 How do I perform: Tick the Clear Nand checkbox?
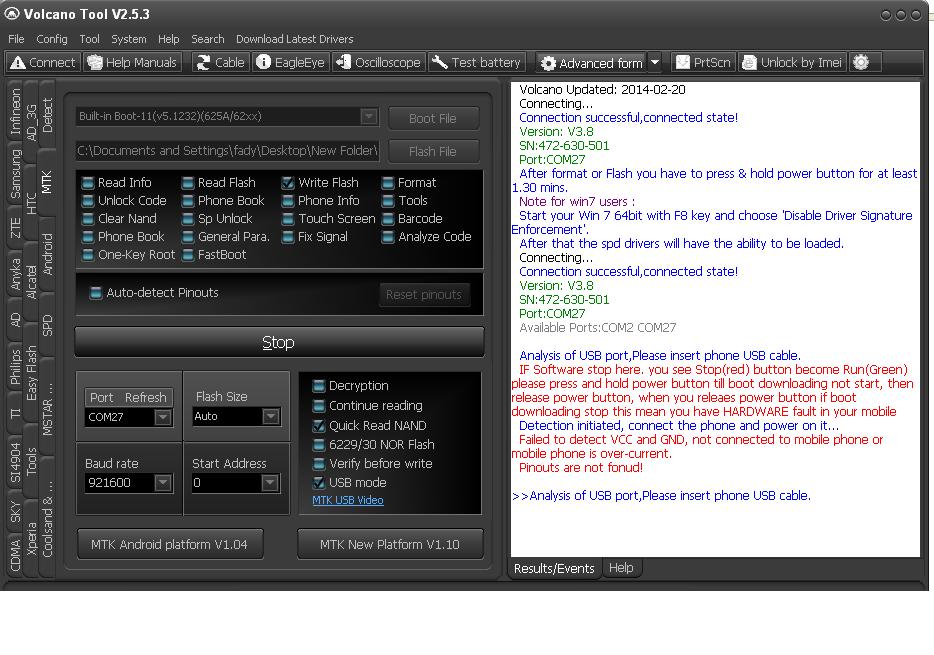point(88,219)
